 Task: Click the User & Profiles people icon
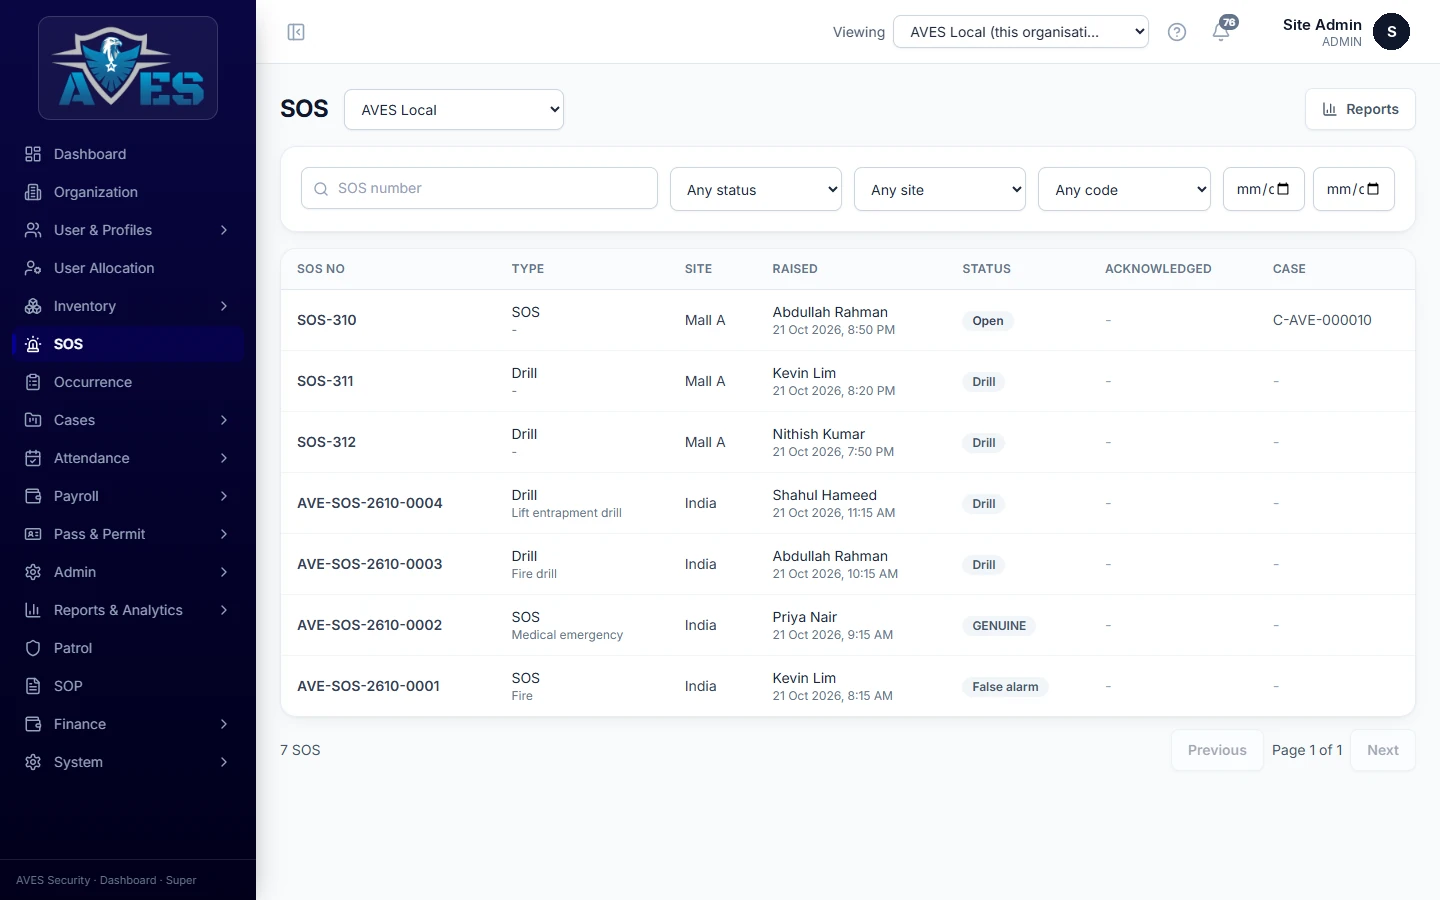pyautogui.click(x=33, y=230)
